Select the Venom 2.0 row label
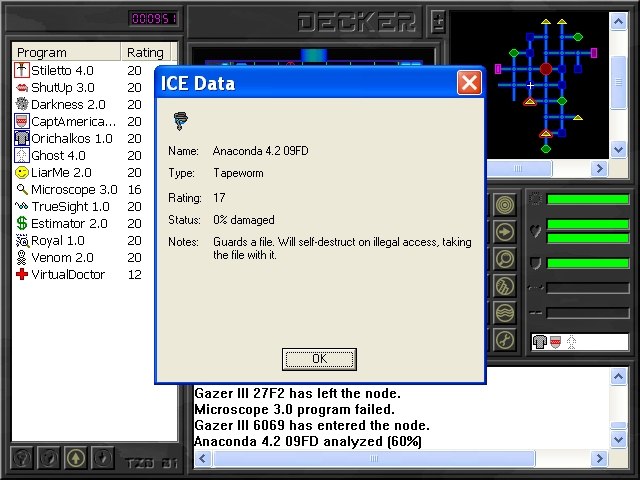The image size is (640, 480). [x=62, y=258]
